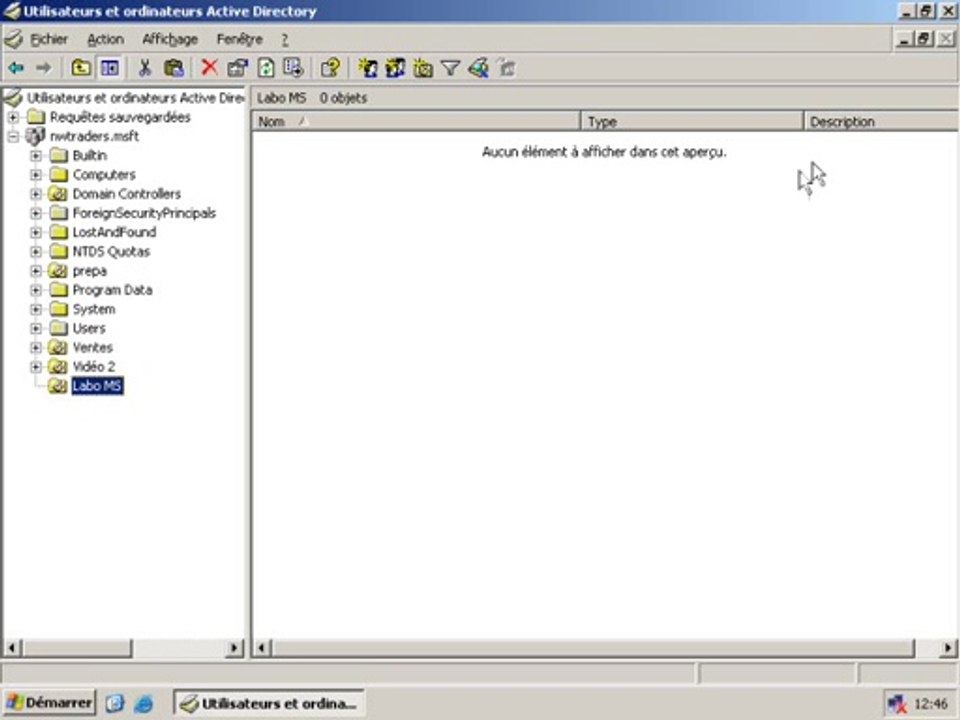This screenshot has height=720, width=960.
Task: Select the Users label in the tree
Action: point(89,328)
